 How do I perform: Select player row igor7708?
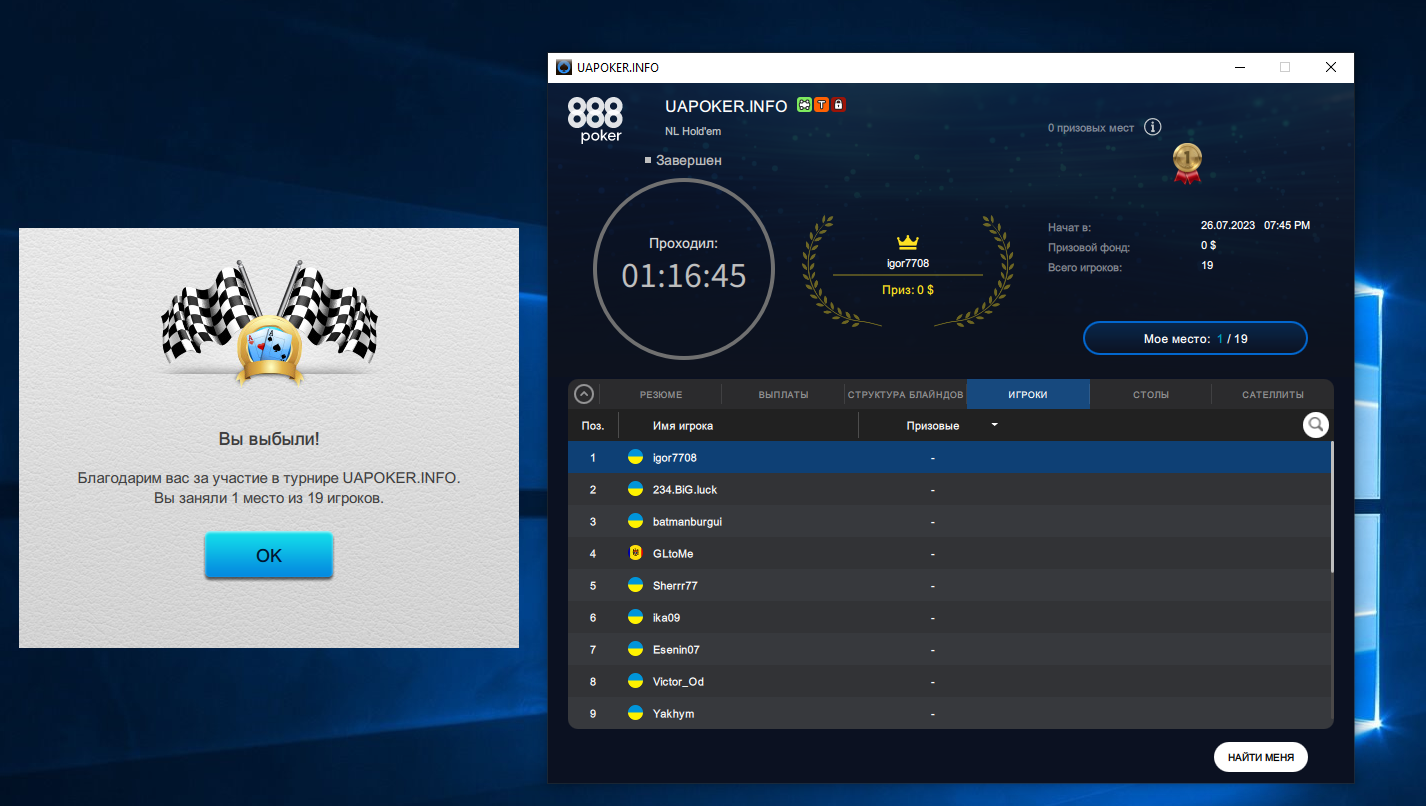pos(950,457)
